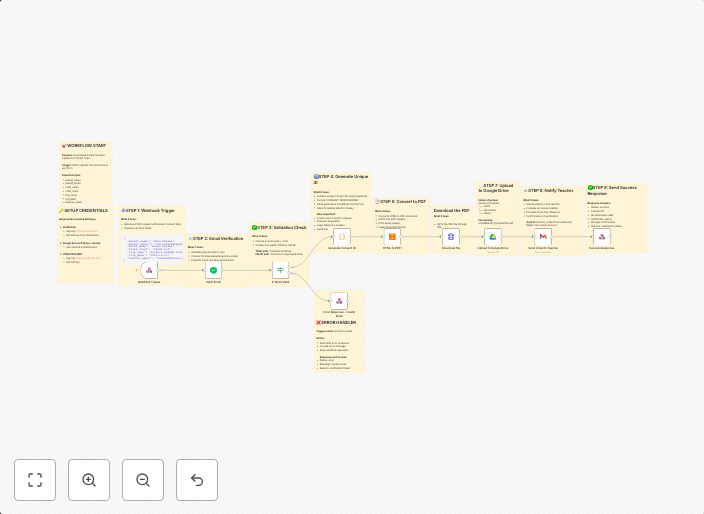Select the orange HTML to PDF node
The image size is (704, 514).
(x=392, y=237)
